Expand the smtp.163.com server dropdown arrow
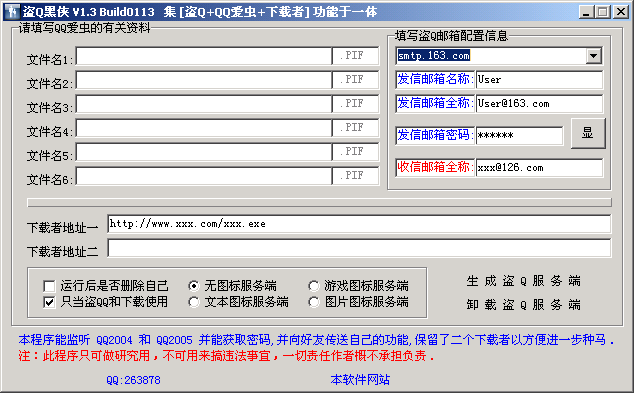This screenshot has width=634, height=393. (594, 56)
